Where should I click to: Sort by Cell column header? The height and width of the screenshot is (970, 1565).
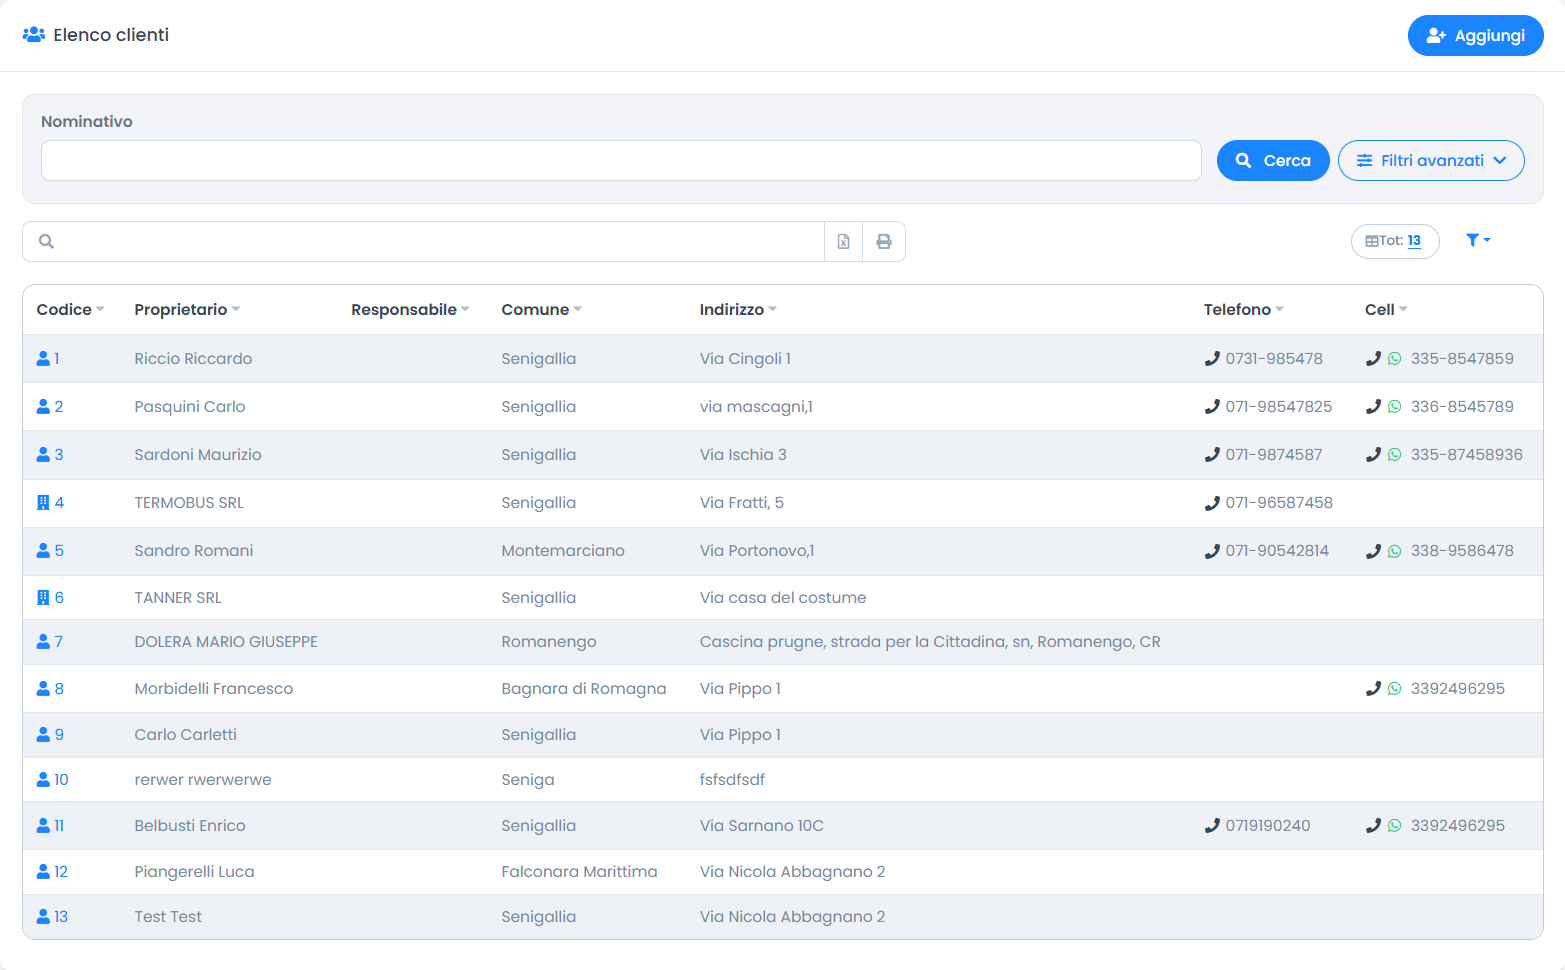tap(1386, 310)
